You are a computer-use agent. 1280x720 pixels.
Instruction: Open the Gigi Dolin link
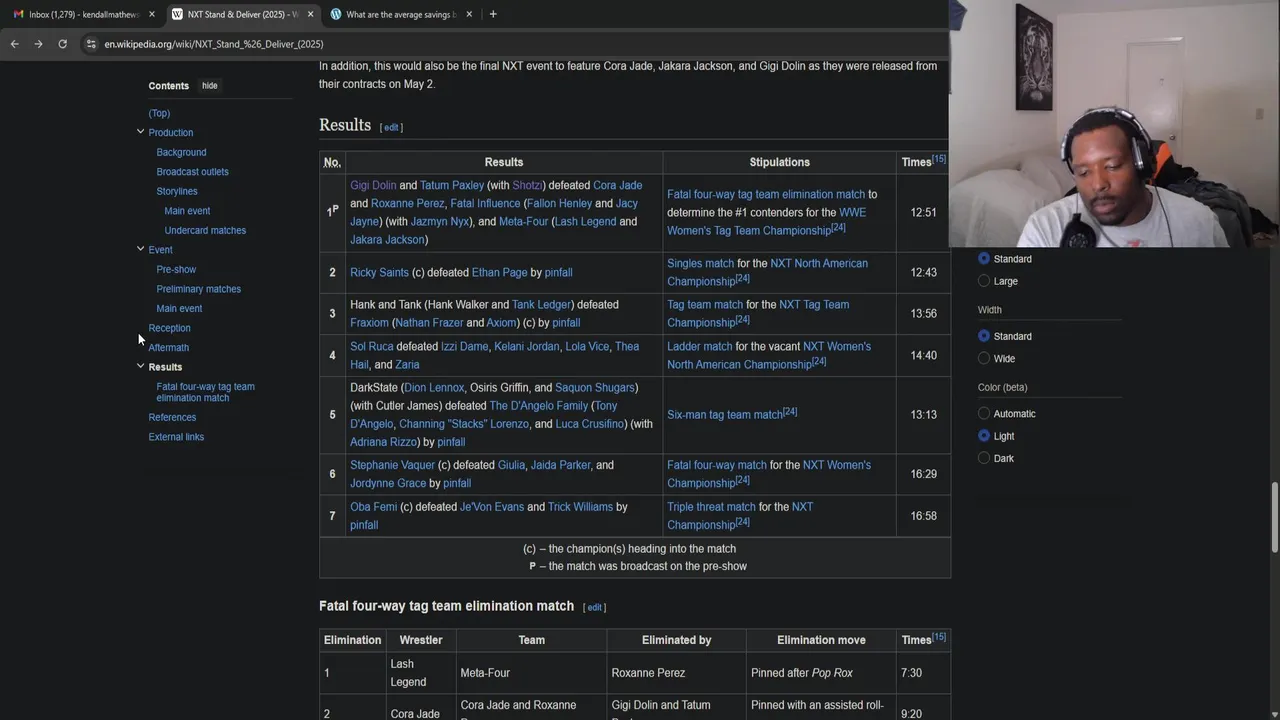[373, 185]
